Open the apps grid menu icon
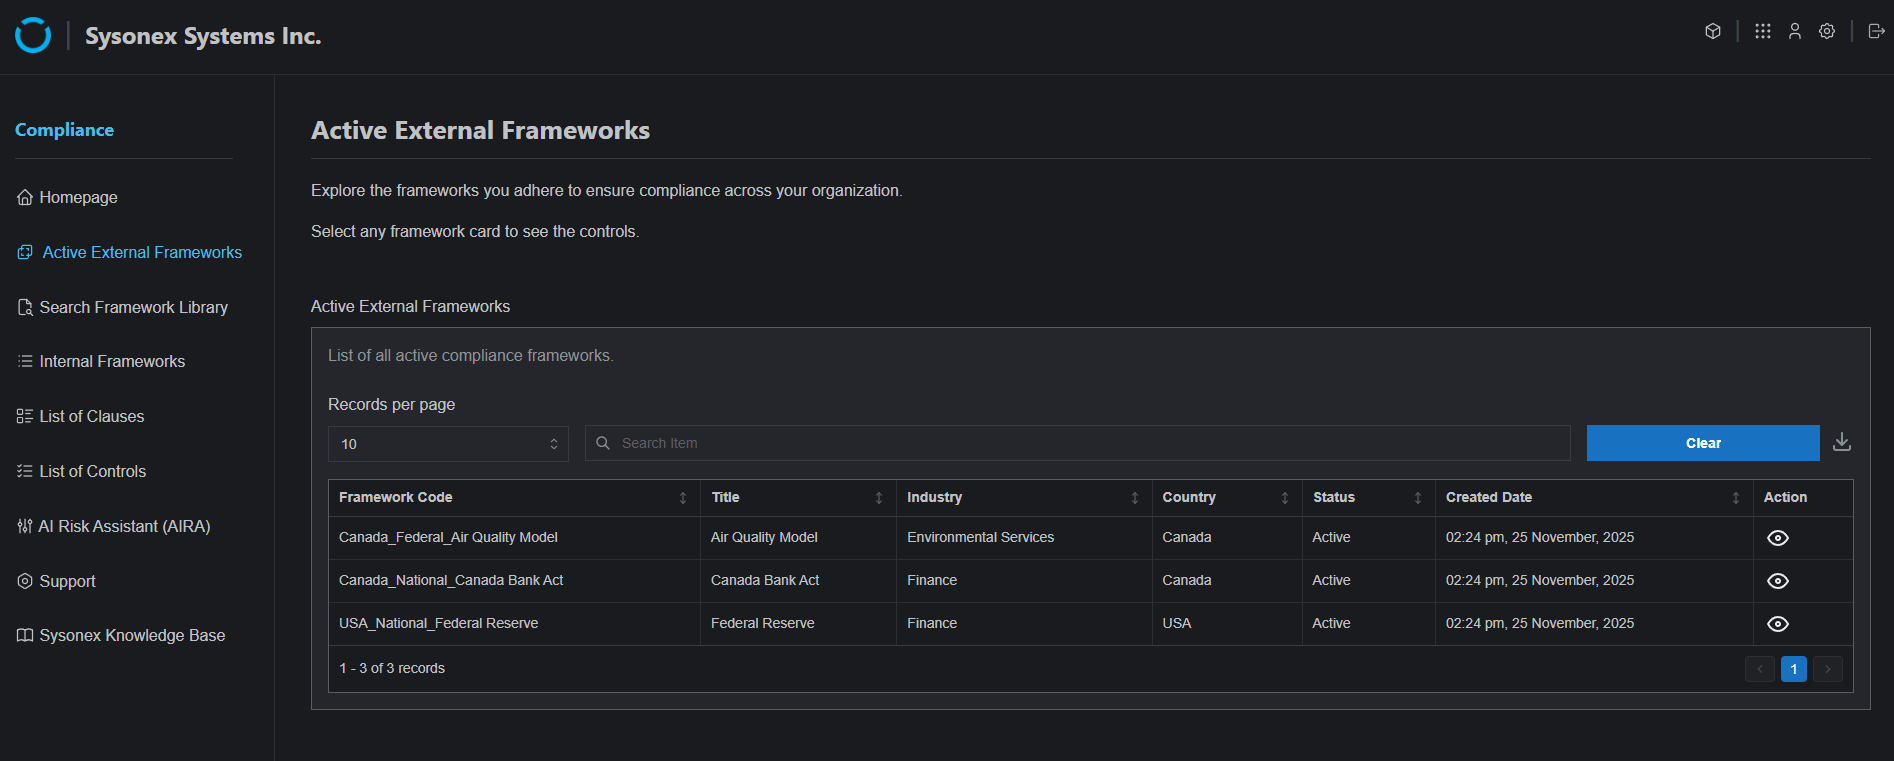1894x761 pixels. [x=1763, y=31]
